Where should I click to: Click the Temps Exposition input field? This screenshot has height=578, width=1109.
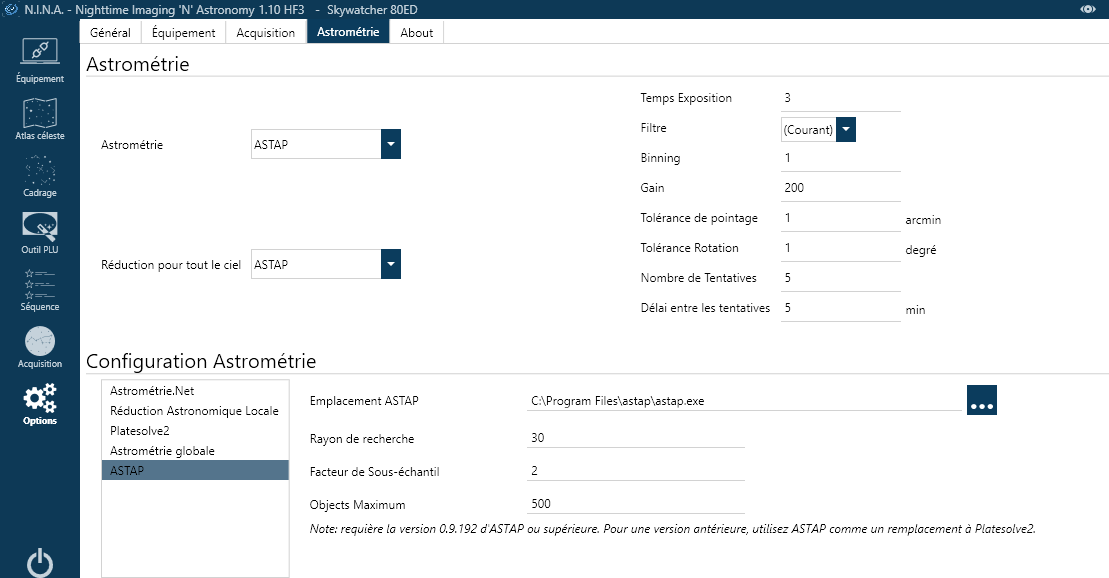click(840, 98)
